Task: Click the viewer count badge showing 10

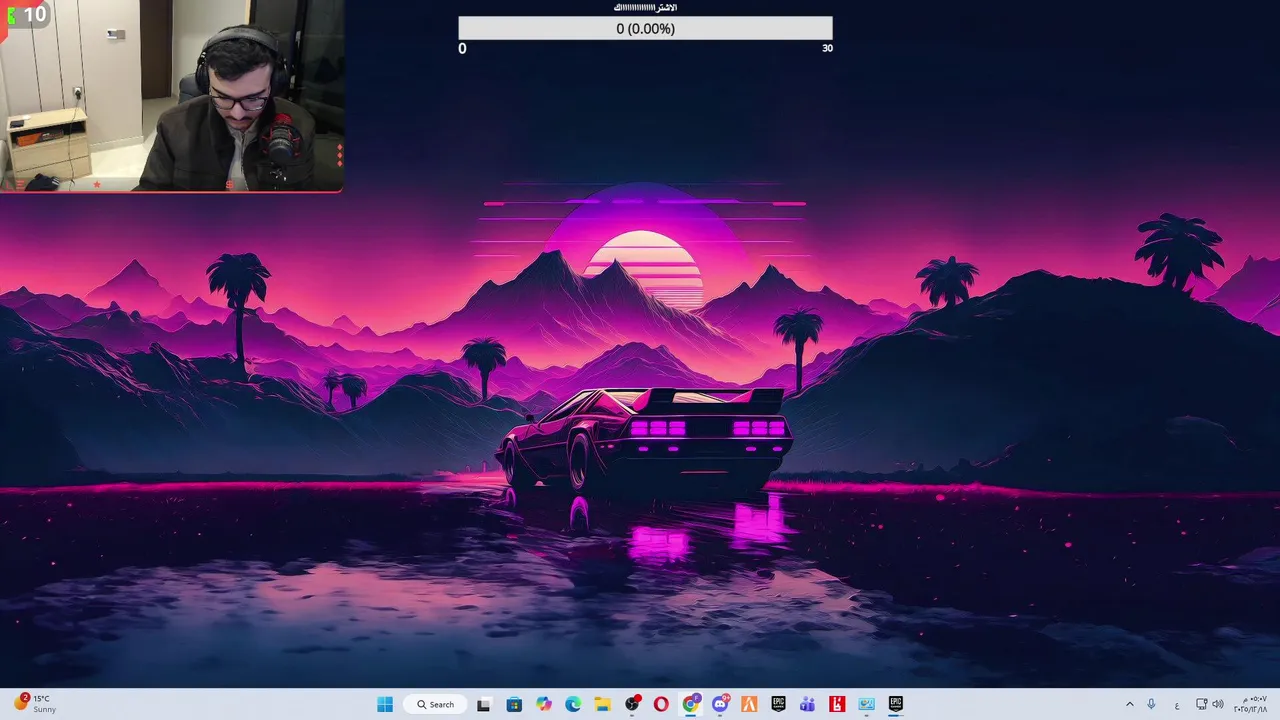Action: (x=27, y=14)
